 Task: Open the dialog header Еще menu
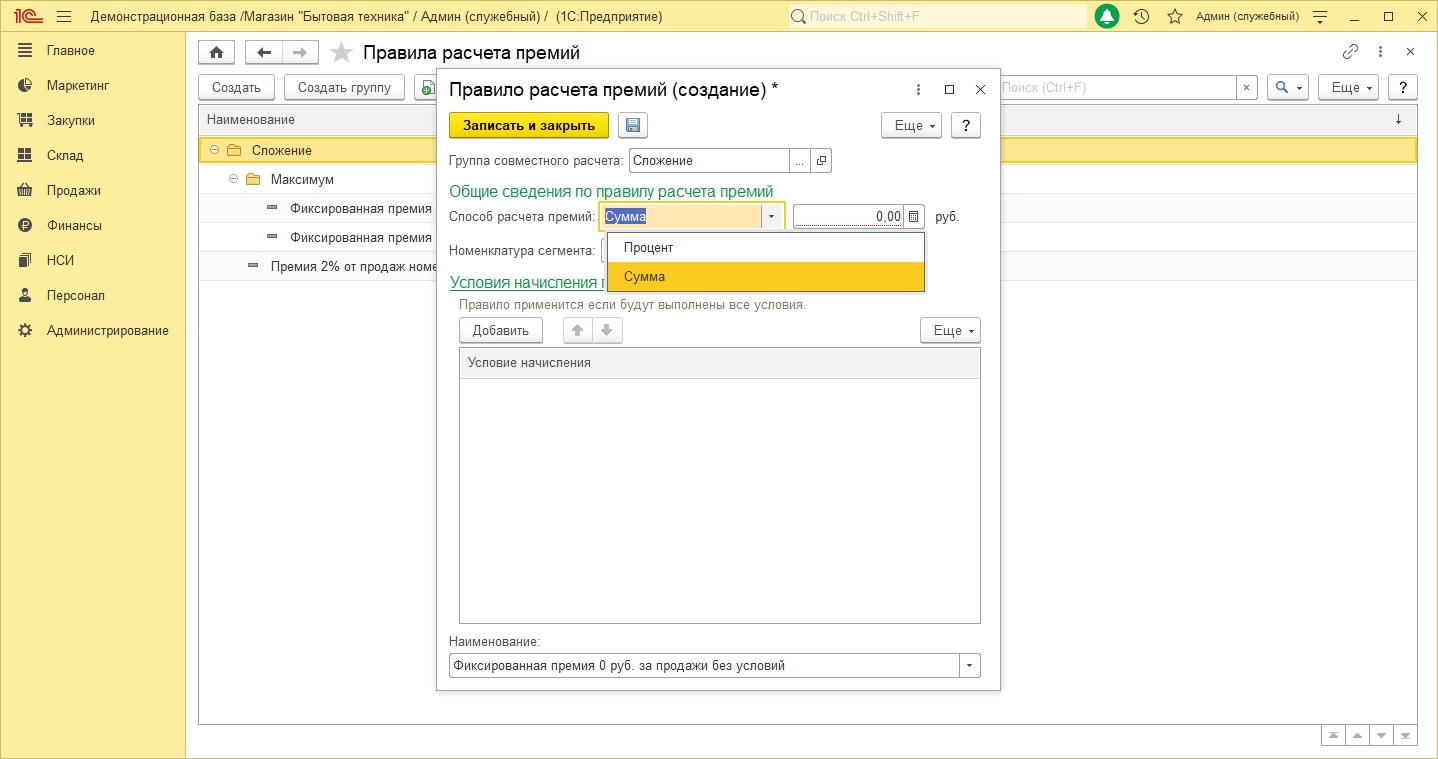(x=912, y=125)
